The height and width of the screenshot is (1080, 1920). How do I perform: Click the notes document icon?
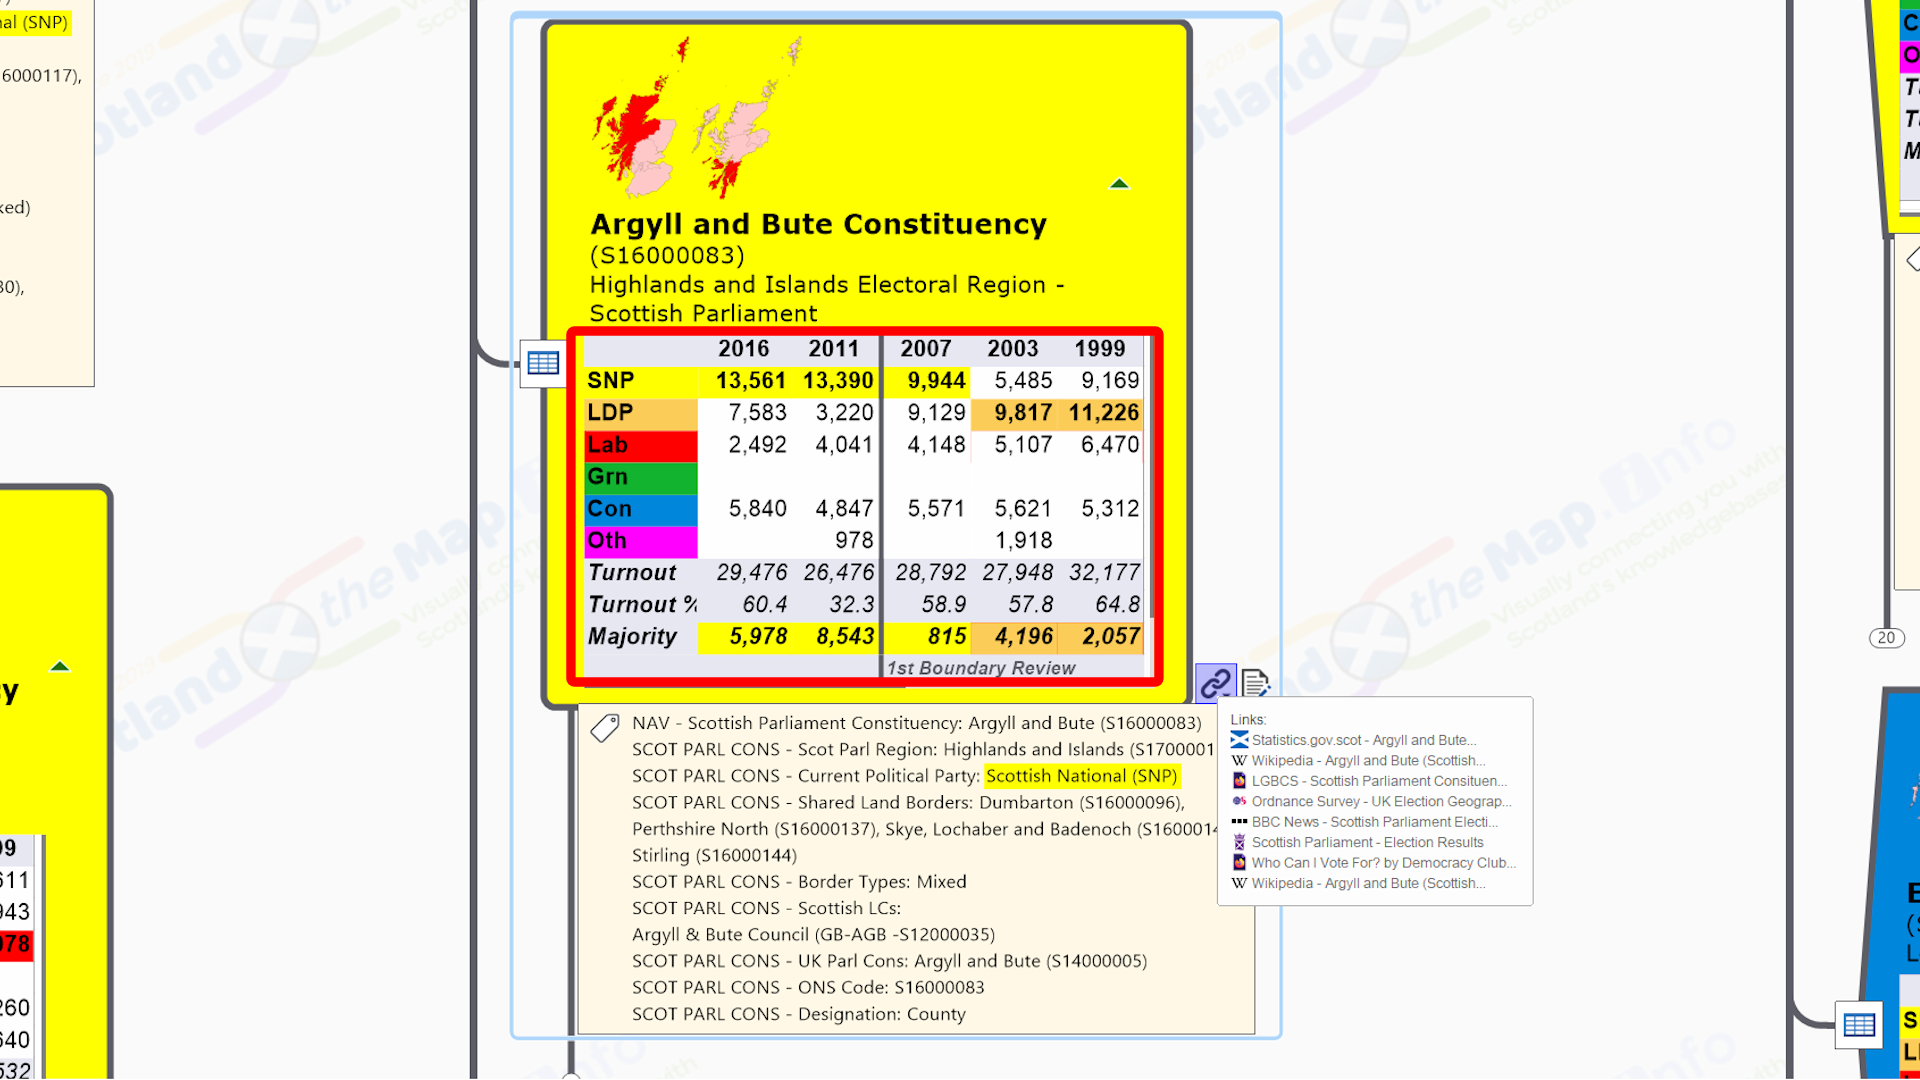(x=1255, y=683)
